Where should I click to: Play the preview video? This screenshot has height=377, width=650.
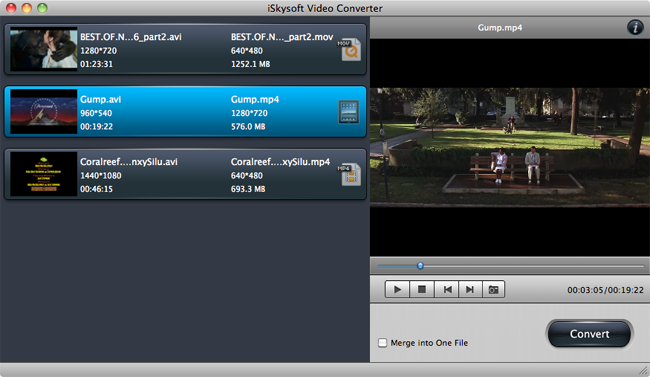pos(397,289)
